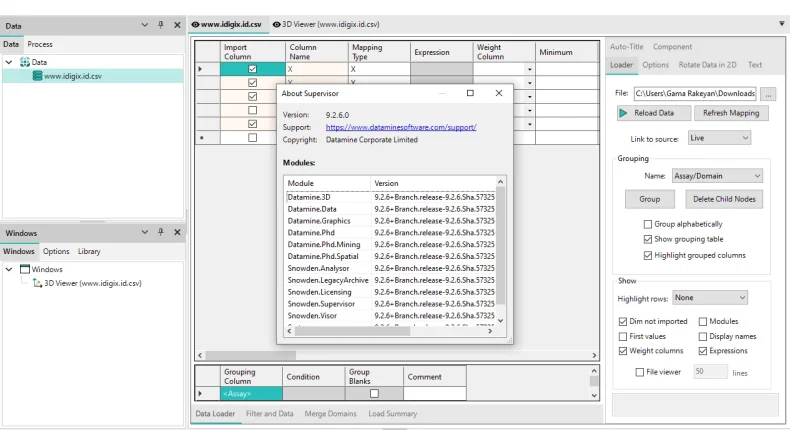Select 3D Viewer (www.idigix.id.csv) tree item
This screenshot has height=430, width=790.
pyautogui.click(x=93, y=283)
